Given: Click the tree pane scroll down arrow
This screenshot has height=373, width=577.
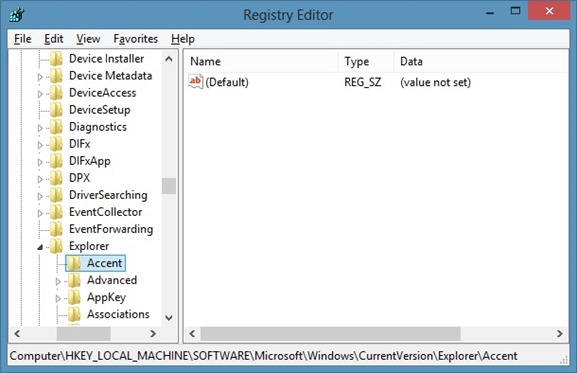Looking at the screenshot, I should (x=169, y=318).
